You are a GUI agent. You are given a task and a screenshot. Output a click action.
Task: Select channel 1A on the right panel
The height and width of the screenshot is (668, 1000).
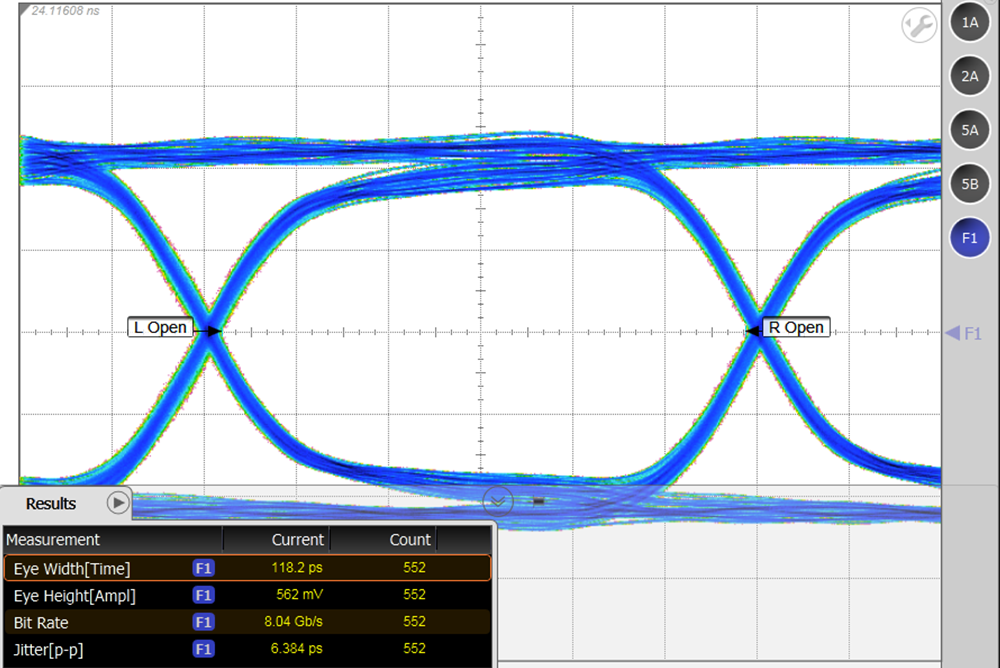coord(969,22)
